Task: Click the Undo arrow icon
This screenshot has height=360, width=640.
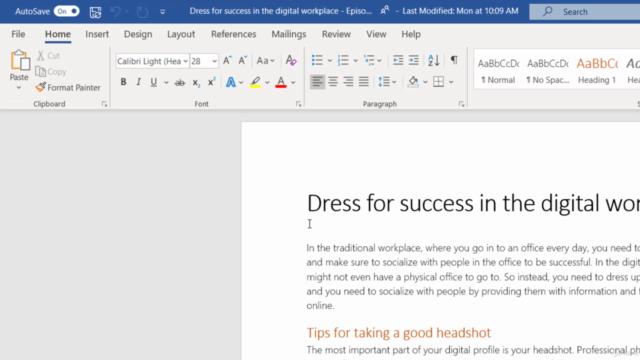Action: click(x=115, y=12)
